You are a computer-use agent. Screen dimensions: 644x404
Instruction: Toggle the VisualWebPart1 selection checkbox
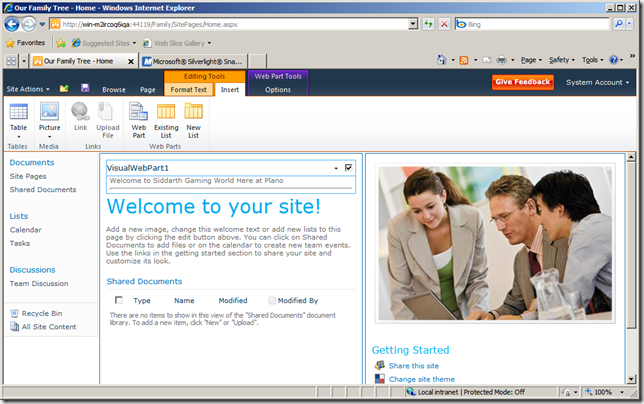(x=348, y=168)
